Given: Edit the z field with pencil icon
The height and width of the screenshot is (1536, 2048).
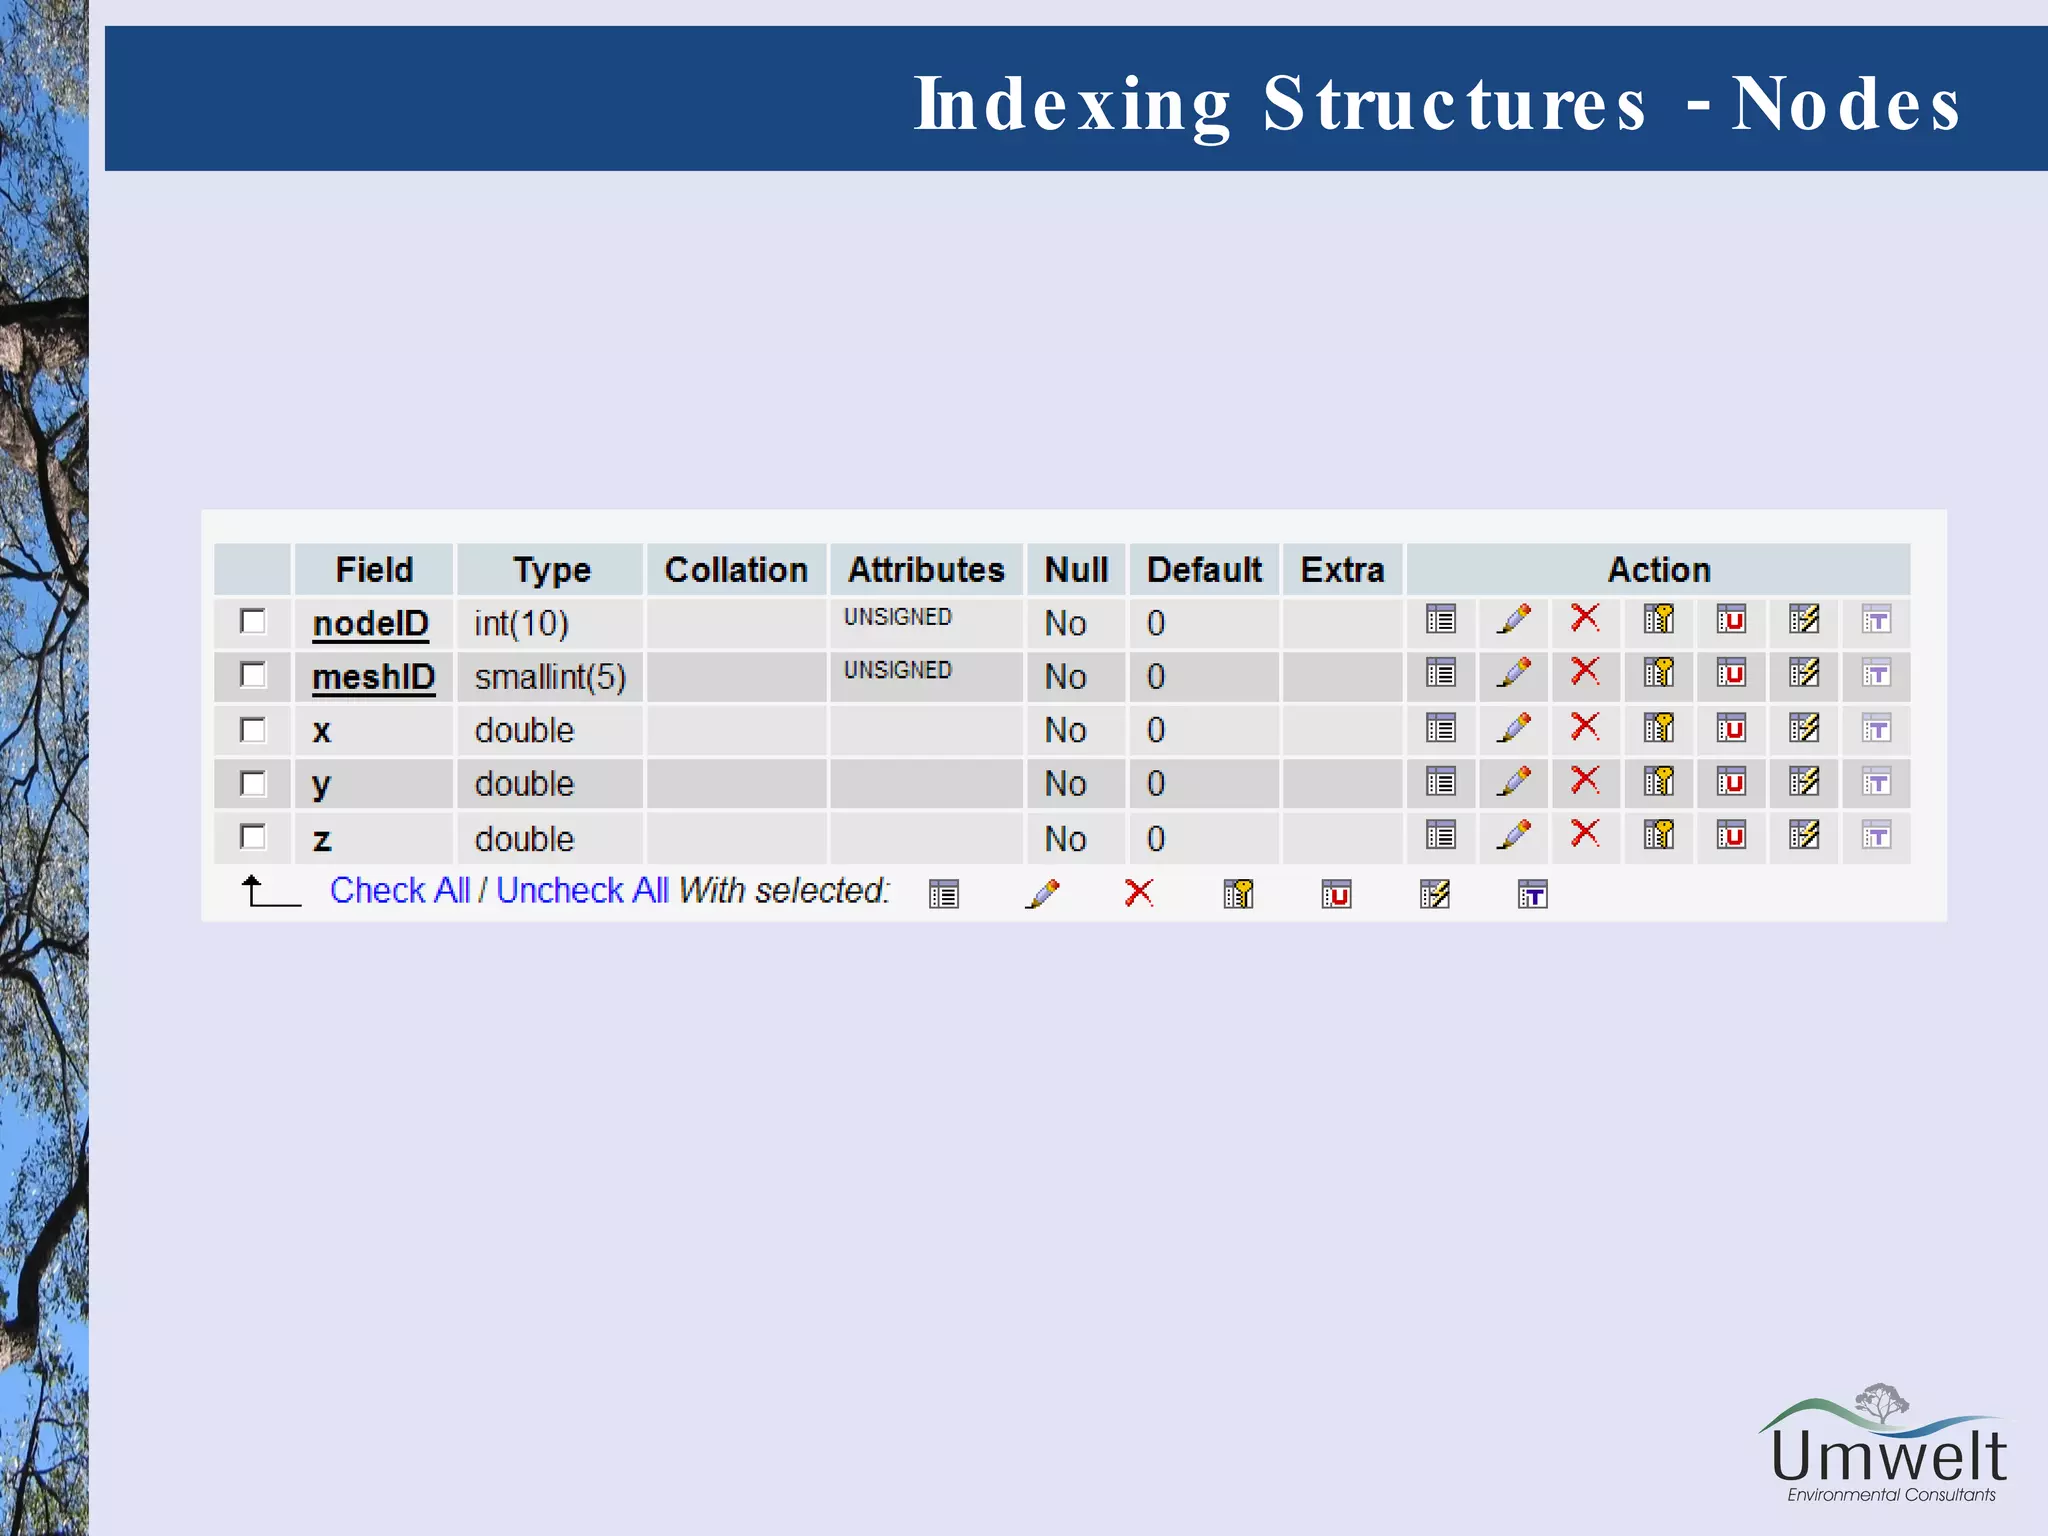Looking at the screenshot, I should 1514,834.
